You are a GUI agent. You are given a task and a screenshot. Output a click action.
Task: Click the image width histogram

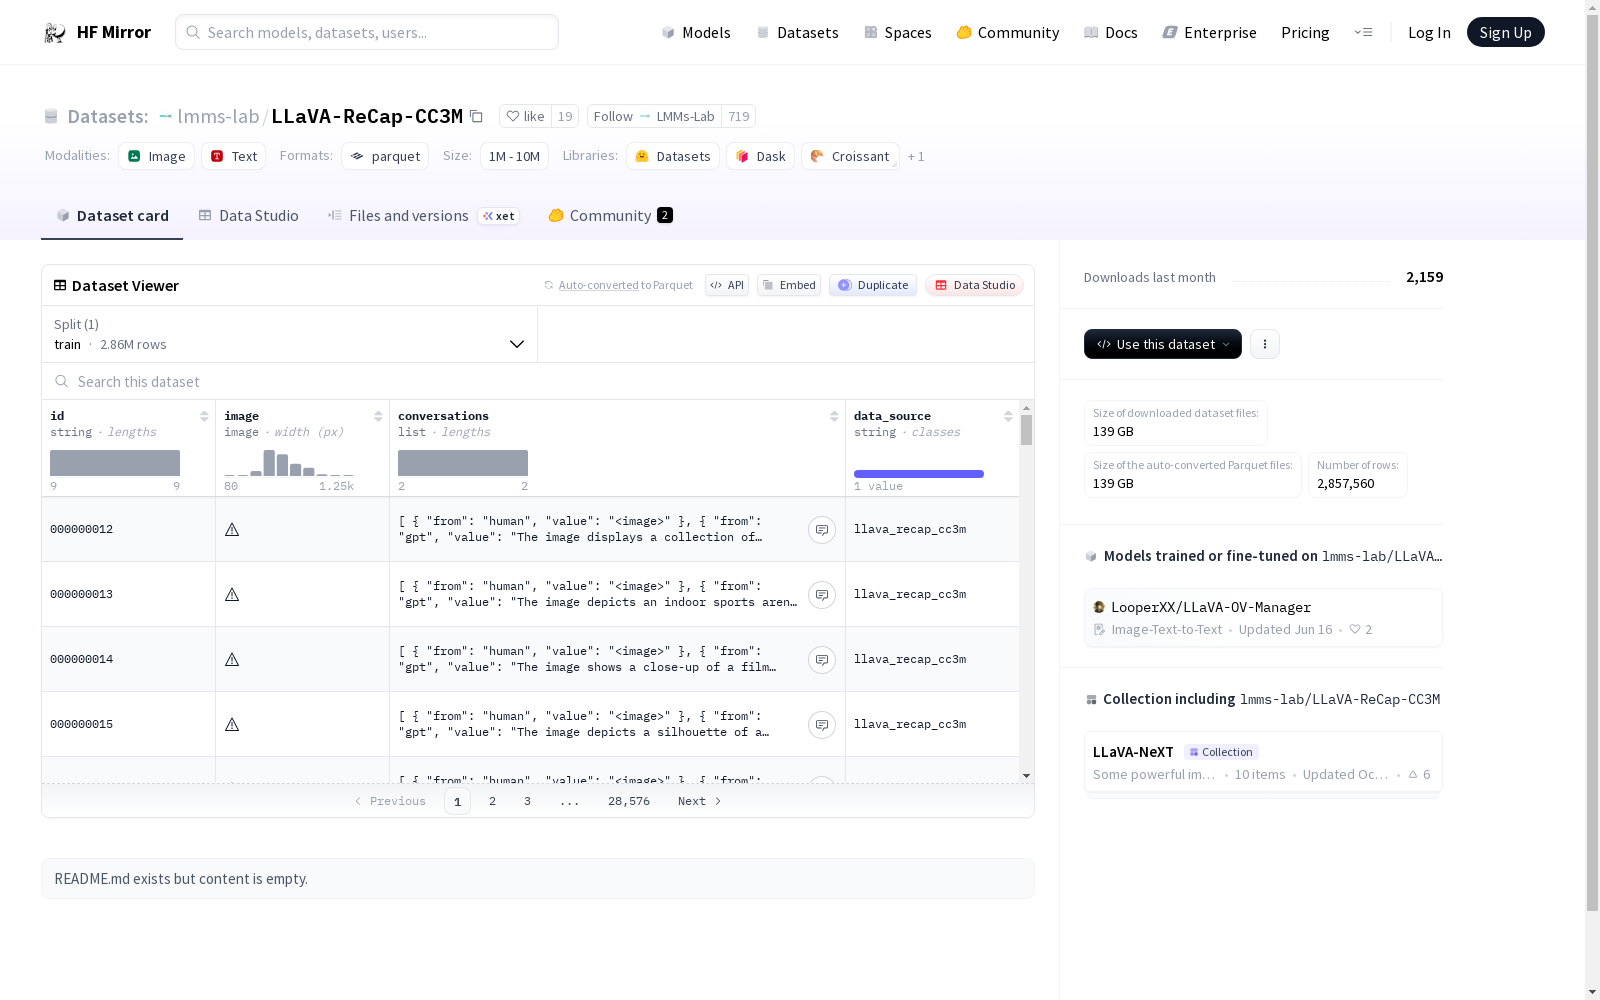[x=289, y=463]
